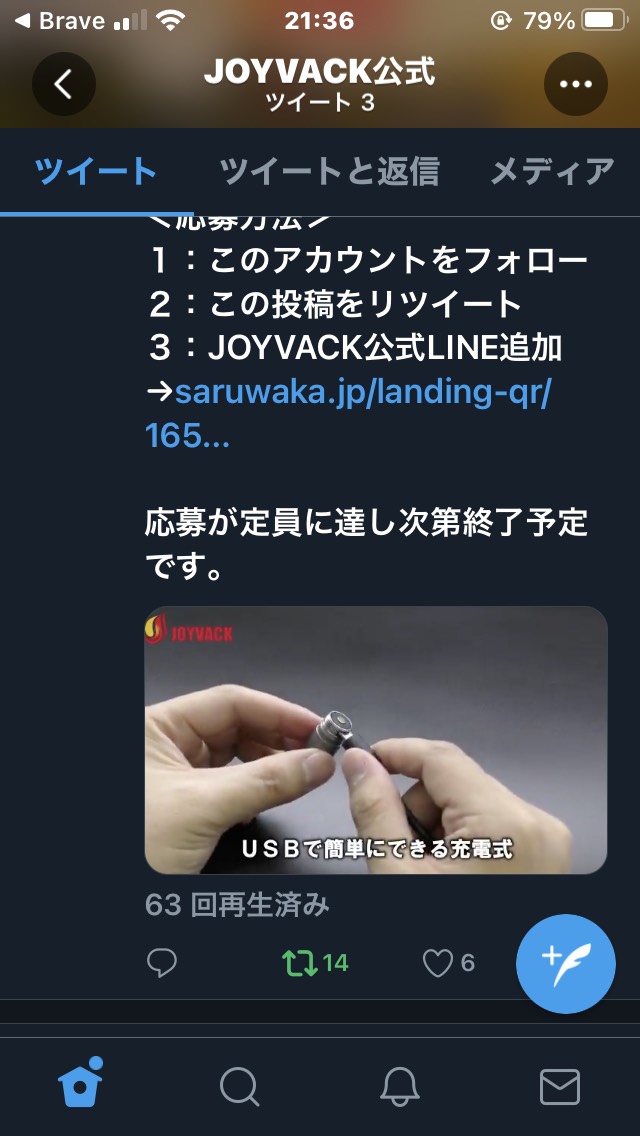The width and height of the screenshot is (640, 1136).
Task: Select the ツイート tab
Action: 96,172
